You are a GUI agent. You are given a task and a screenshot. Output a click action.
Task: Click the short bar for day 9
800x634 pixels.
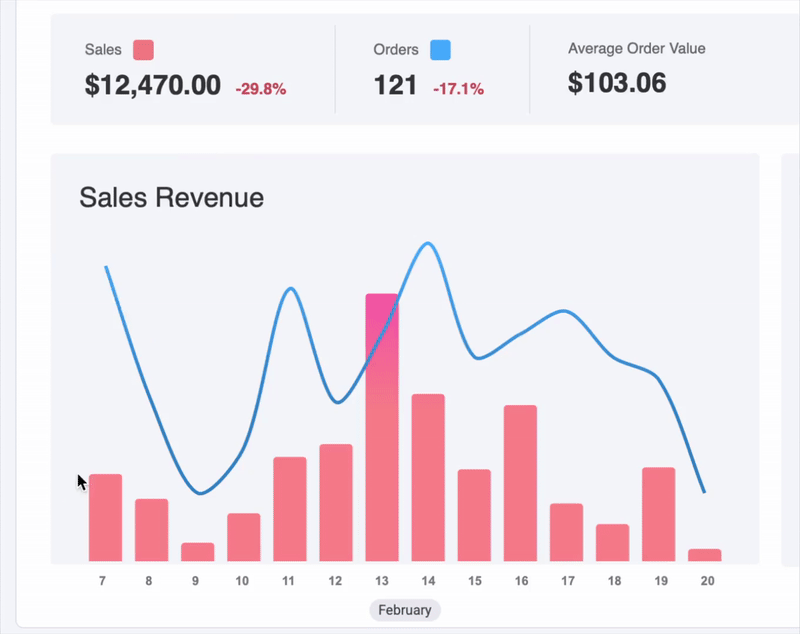click(x=197, y=552)
